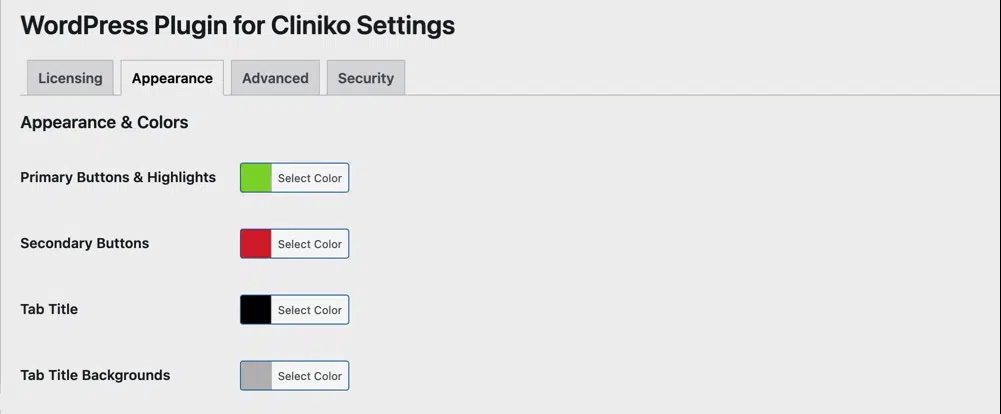The height and width of the screenshot is (414, 1001).
Task: Open Select Color beside Tab Title
Action: (x=310, y=310)
